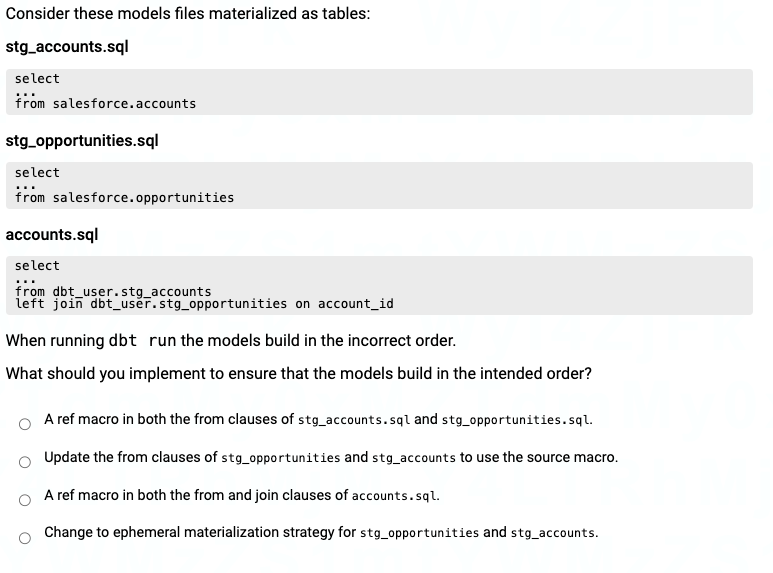Click answer text starting "Change to ephemeral materialization"
The height and width of the screenshot is (573, 773).
pyautogui.click(x=321, y=532)
